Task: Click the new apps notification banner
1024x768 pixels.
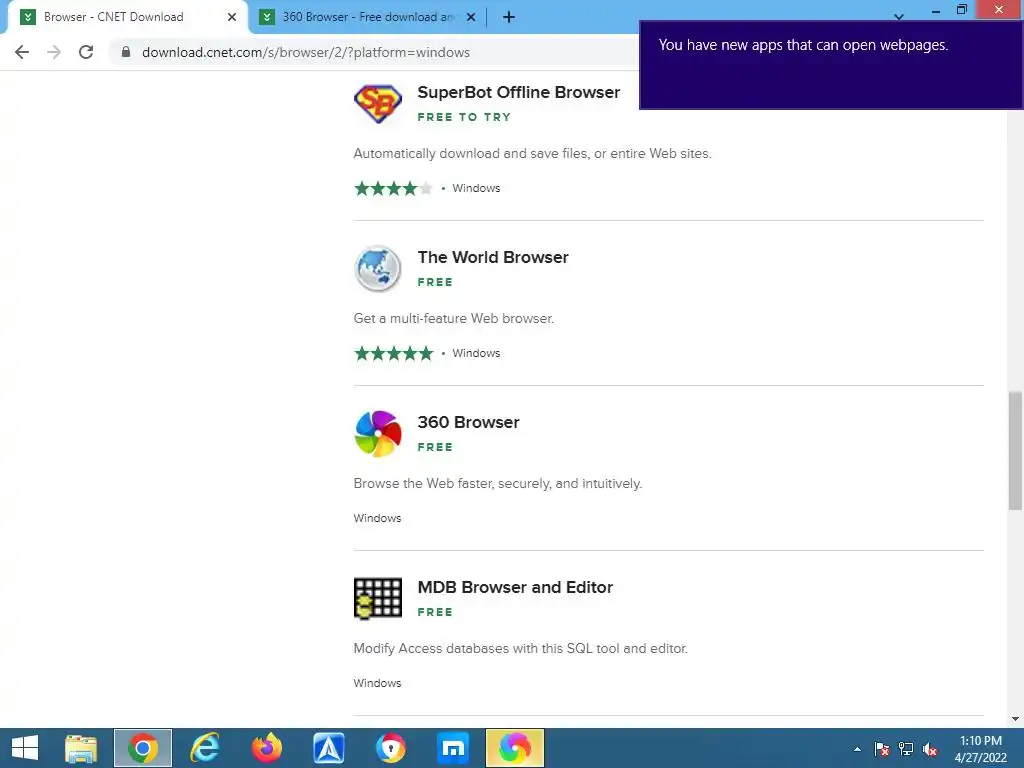Action: point(831,65)
